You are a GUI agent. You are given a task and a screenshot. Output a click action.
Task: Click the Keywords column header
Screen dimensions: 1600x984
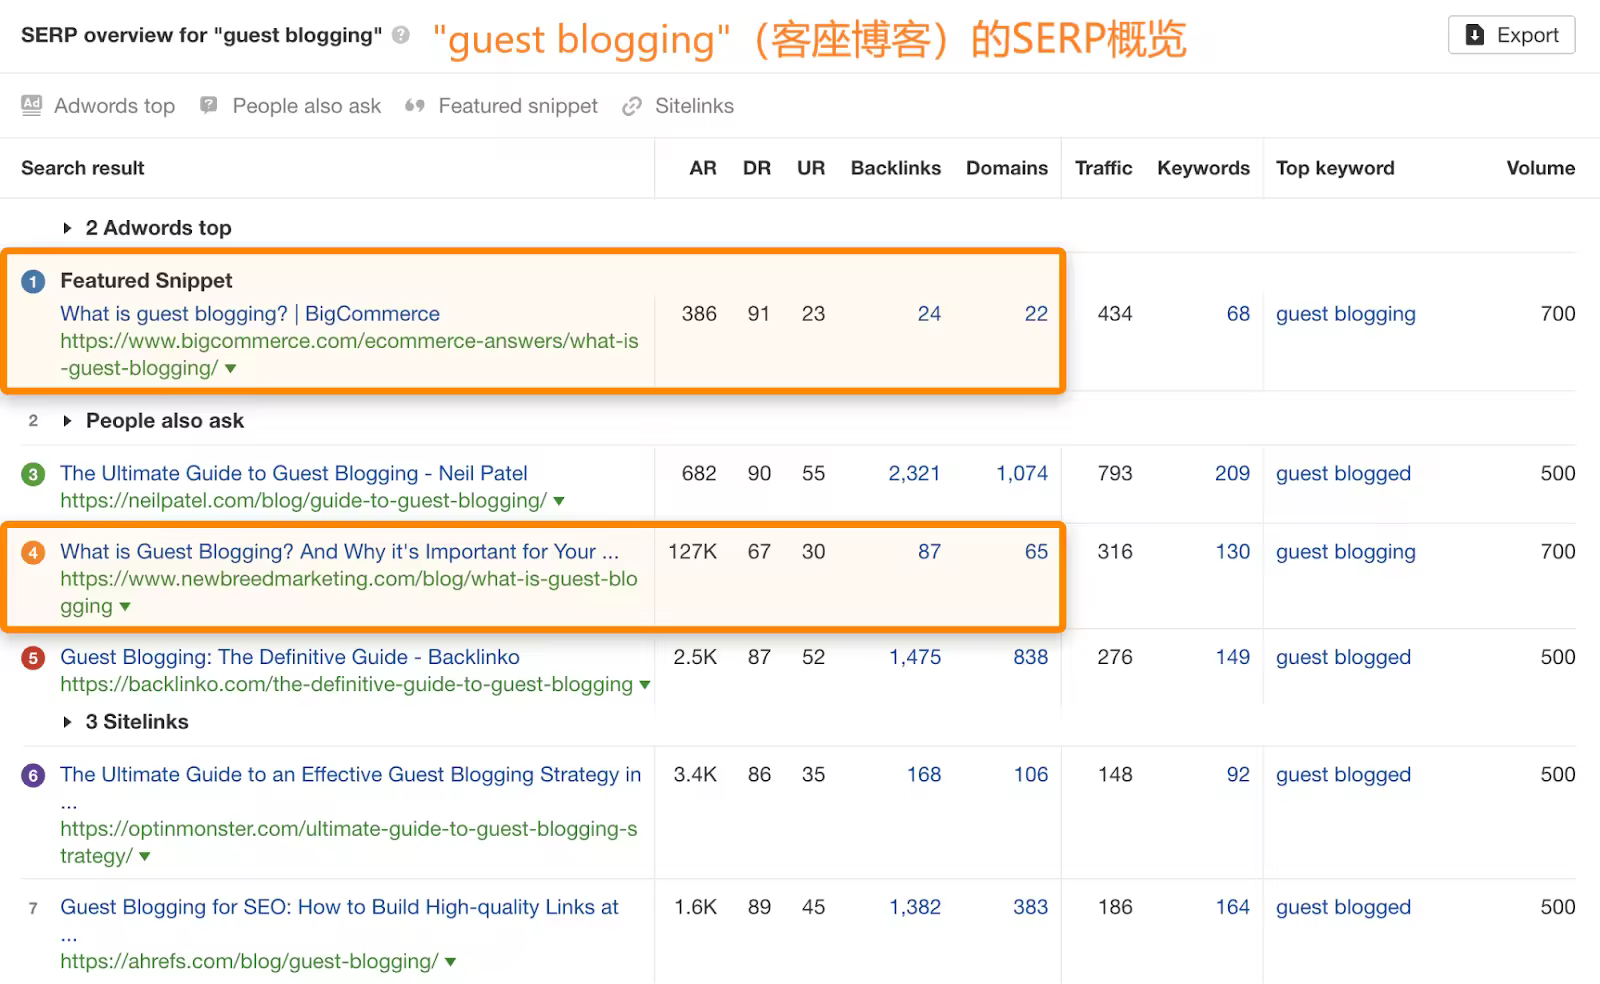(1204, 168)
